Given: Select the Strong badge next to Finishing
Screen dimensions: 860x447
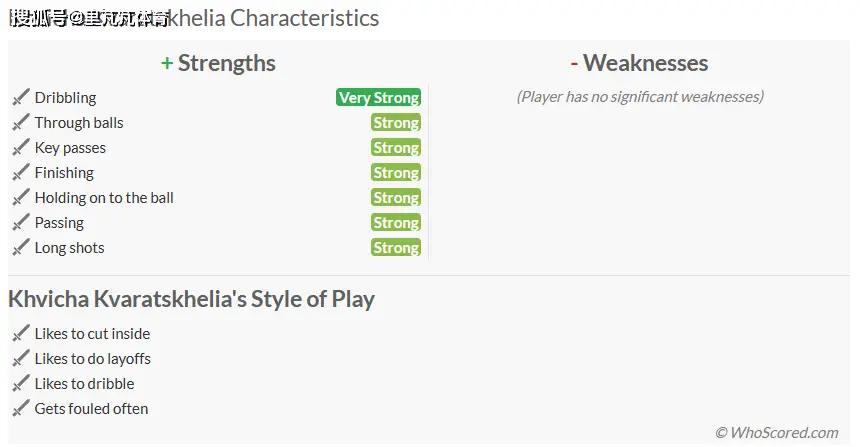Looking at the screenshot, I should click(x=396, y=172).
